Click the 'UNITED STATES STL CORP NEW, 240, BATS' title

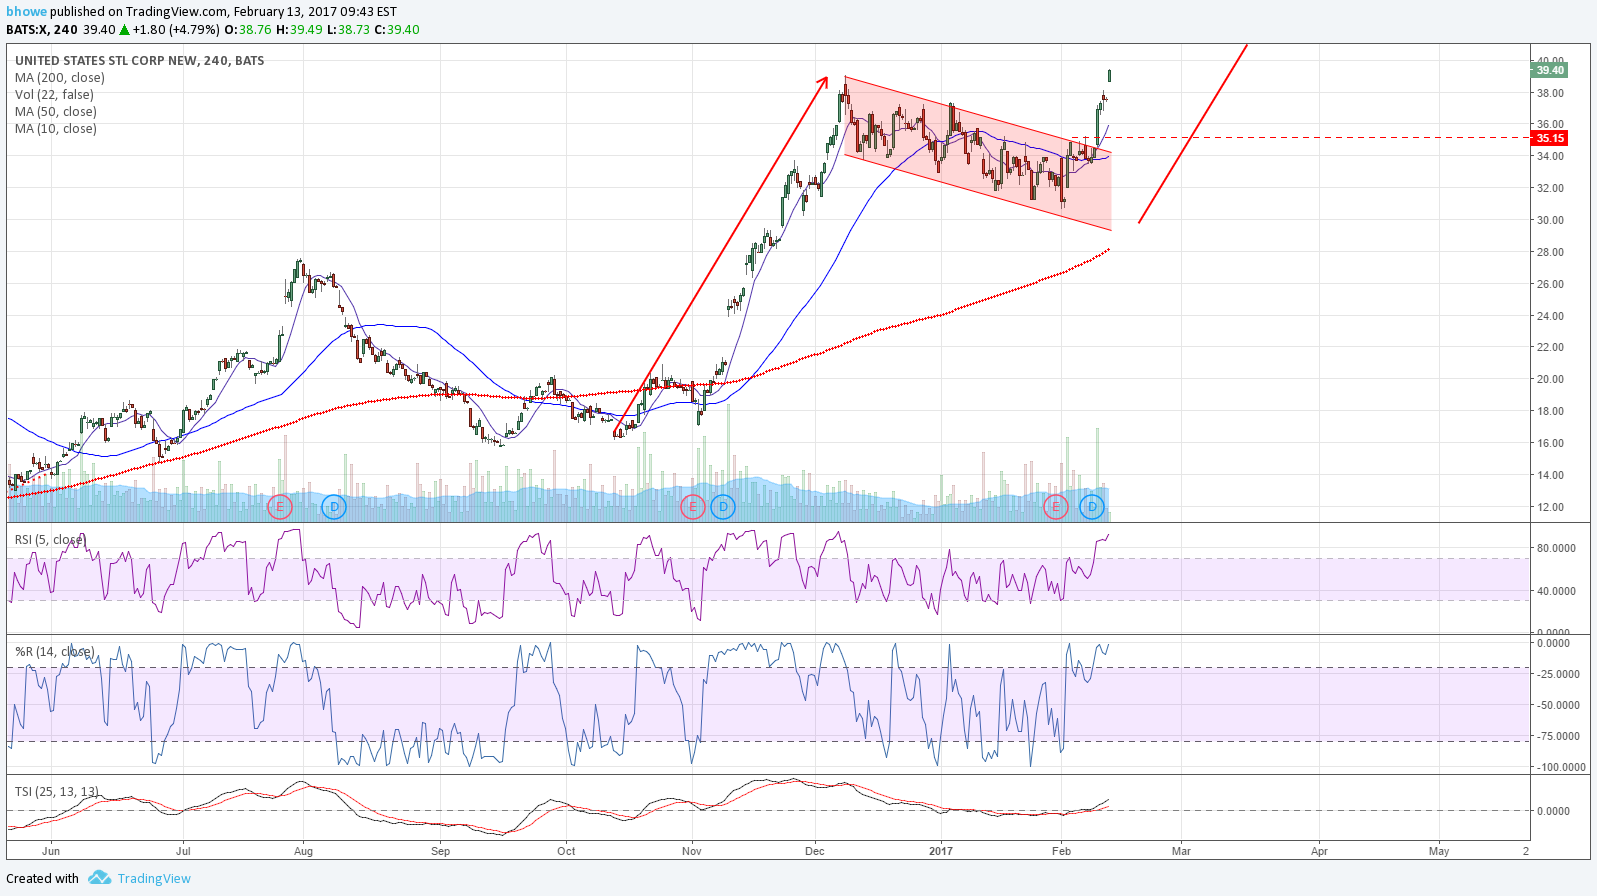pos(139,61)
